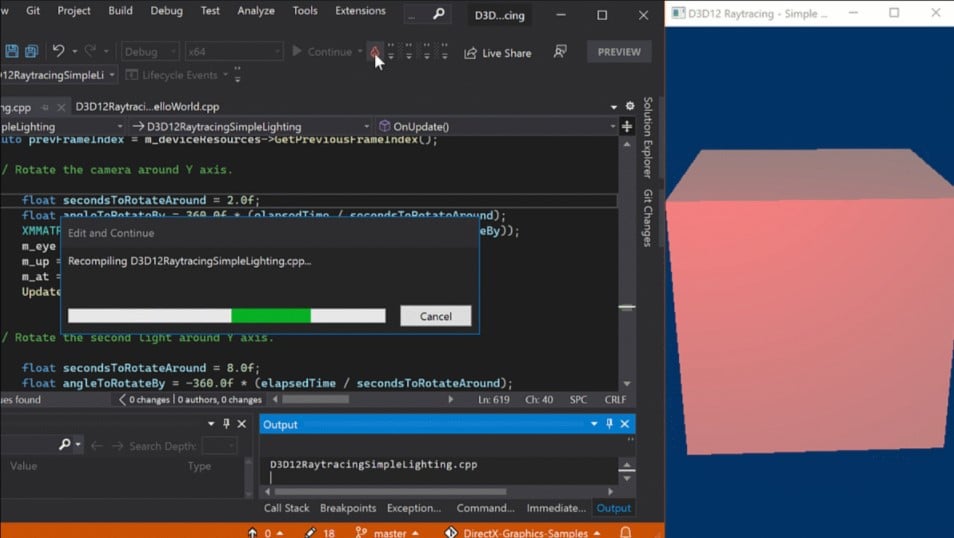Screen dimensions: 954x538
Task: Toggle pin on the left watch panel
Action: [x=226, y=424]
